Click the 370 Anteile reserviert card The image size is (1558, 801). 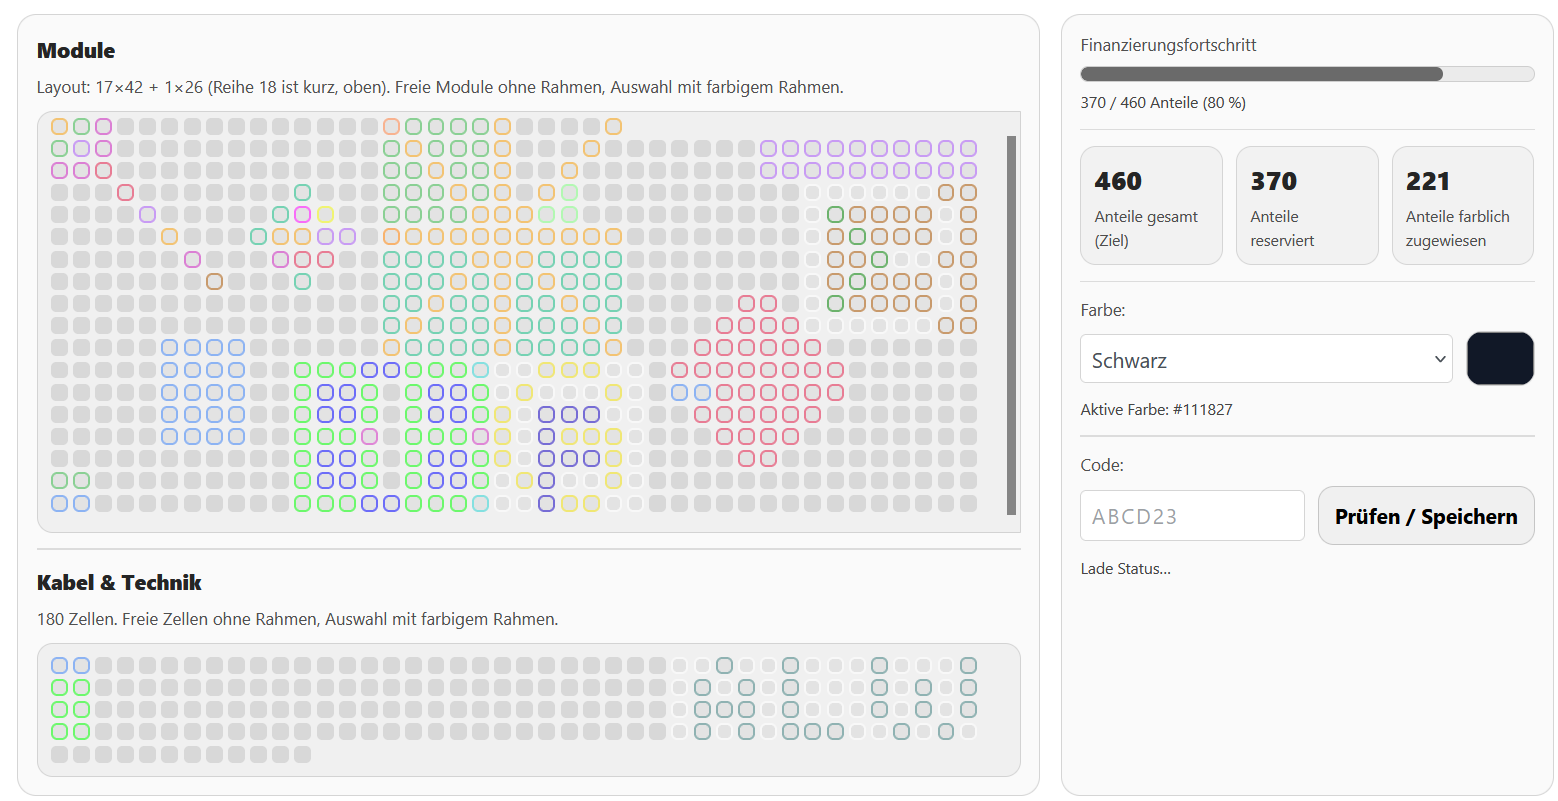[1306, 205]
